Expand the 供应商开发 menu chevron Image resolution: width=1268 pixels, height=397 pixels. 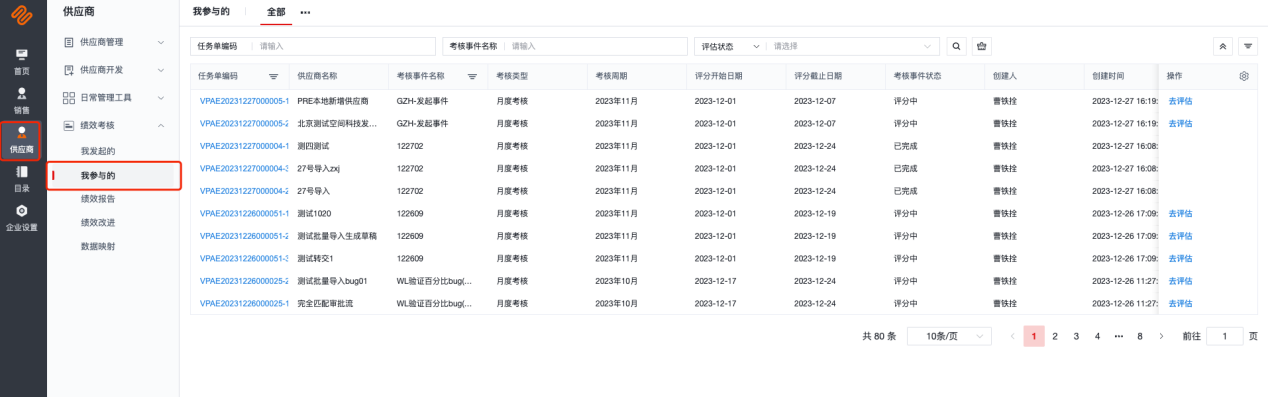coord(161,70)
